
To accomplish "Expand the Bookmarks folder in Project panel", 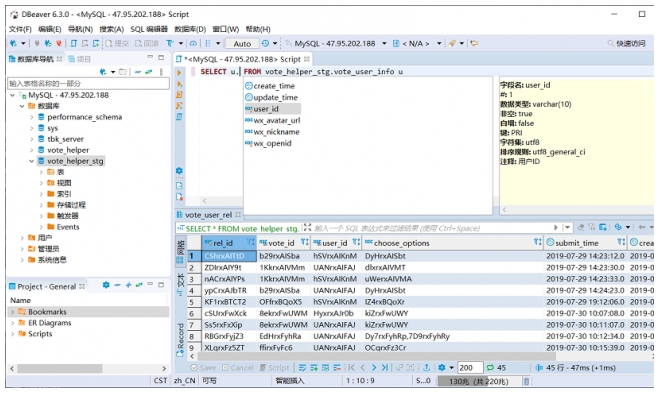I will [12, 312].
